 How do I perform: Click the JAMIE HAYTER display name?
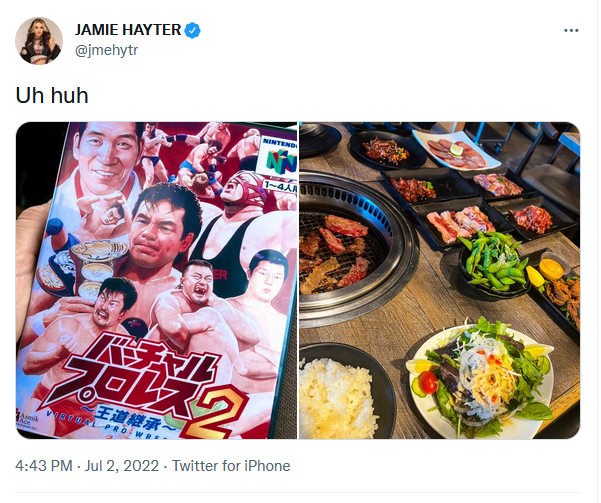[128, 30]
